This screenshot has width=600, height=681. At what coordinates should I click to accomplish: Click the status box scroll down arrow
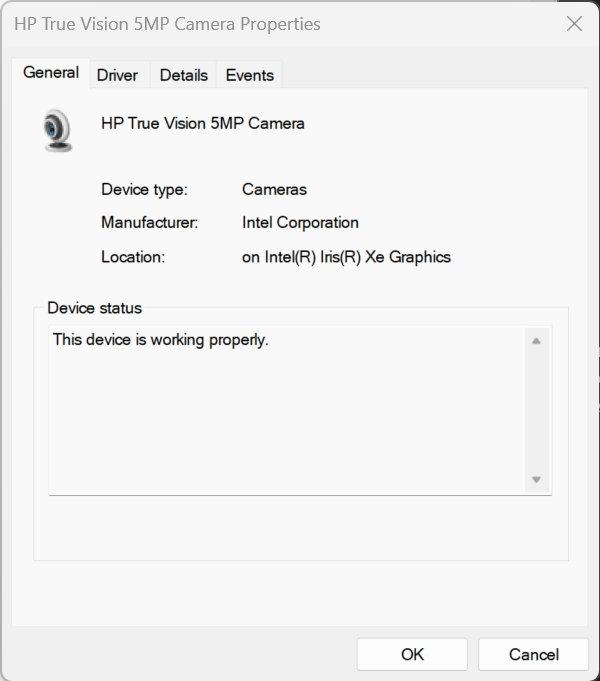point(537,479)
